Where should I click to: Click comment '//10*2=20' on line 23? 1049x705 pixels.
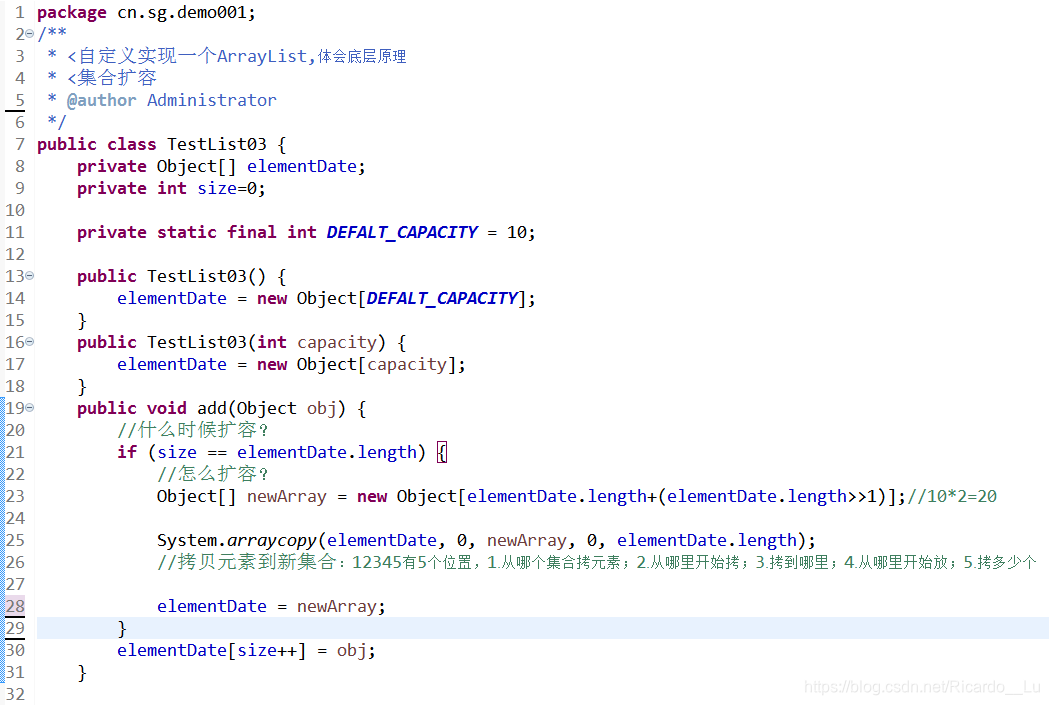[952, 496]
